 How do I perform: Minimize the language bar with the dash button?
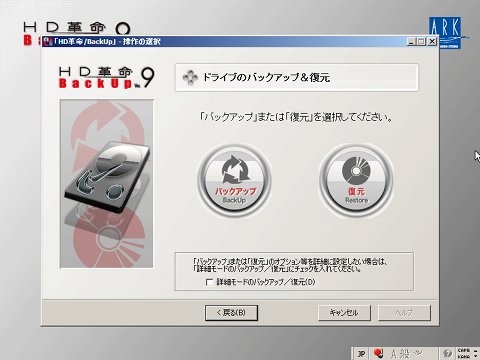(x=476, y=351)
